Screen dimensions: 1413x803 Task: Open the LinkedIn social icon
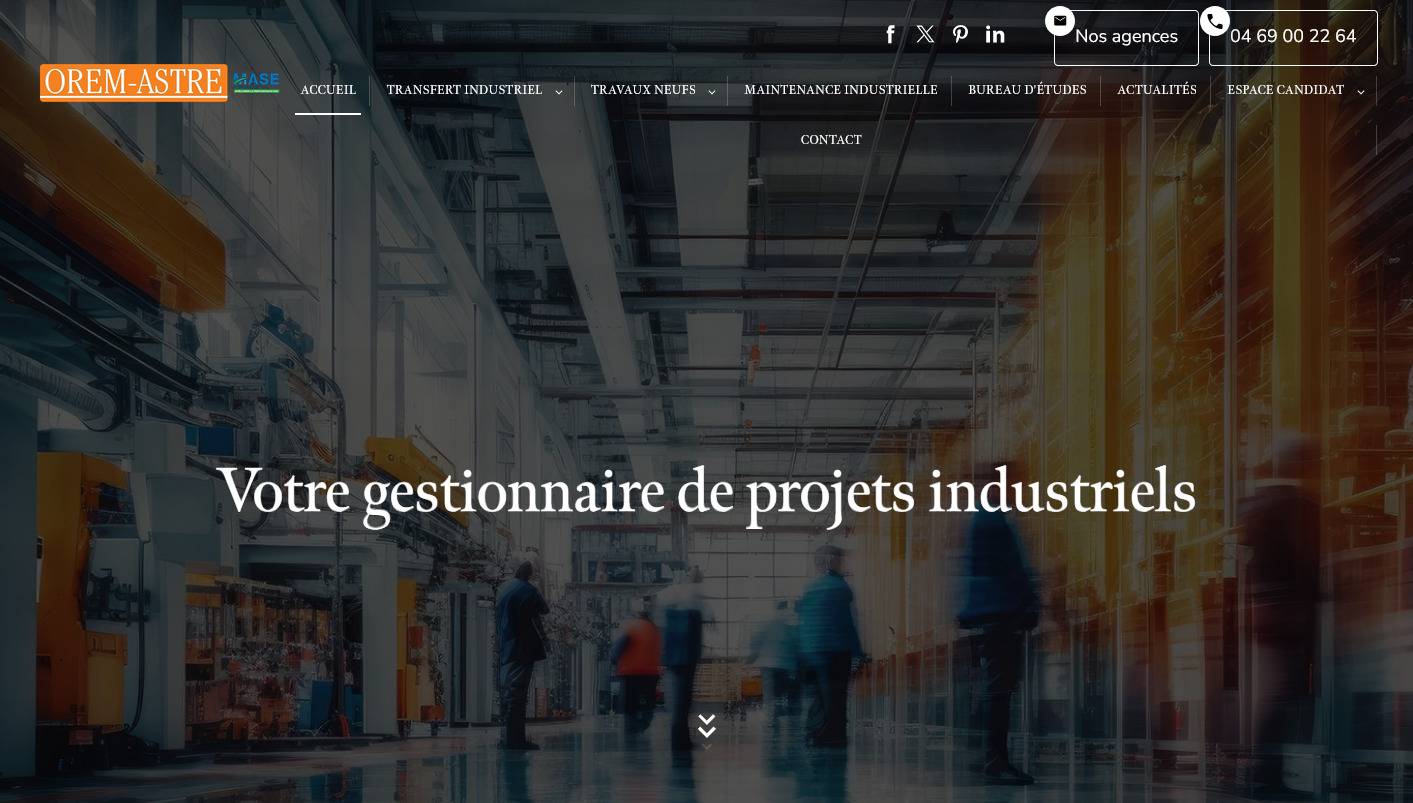click(x=995, y=35)
